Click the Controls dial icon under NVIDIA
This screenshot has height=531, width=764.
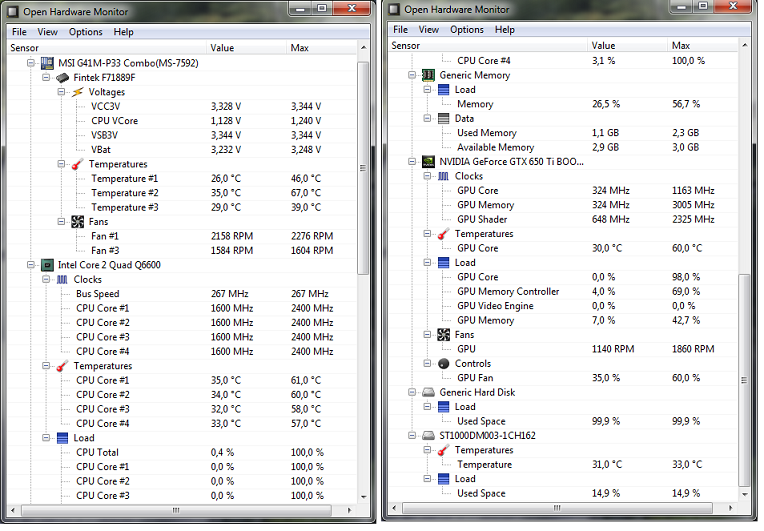coord(443,363)
